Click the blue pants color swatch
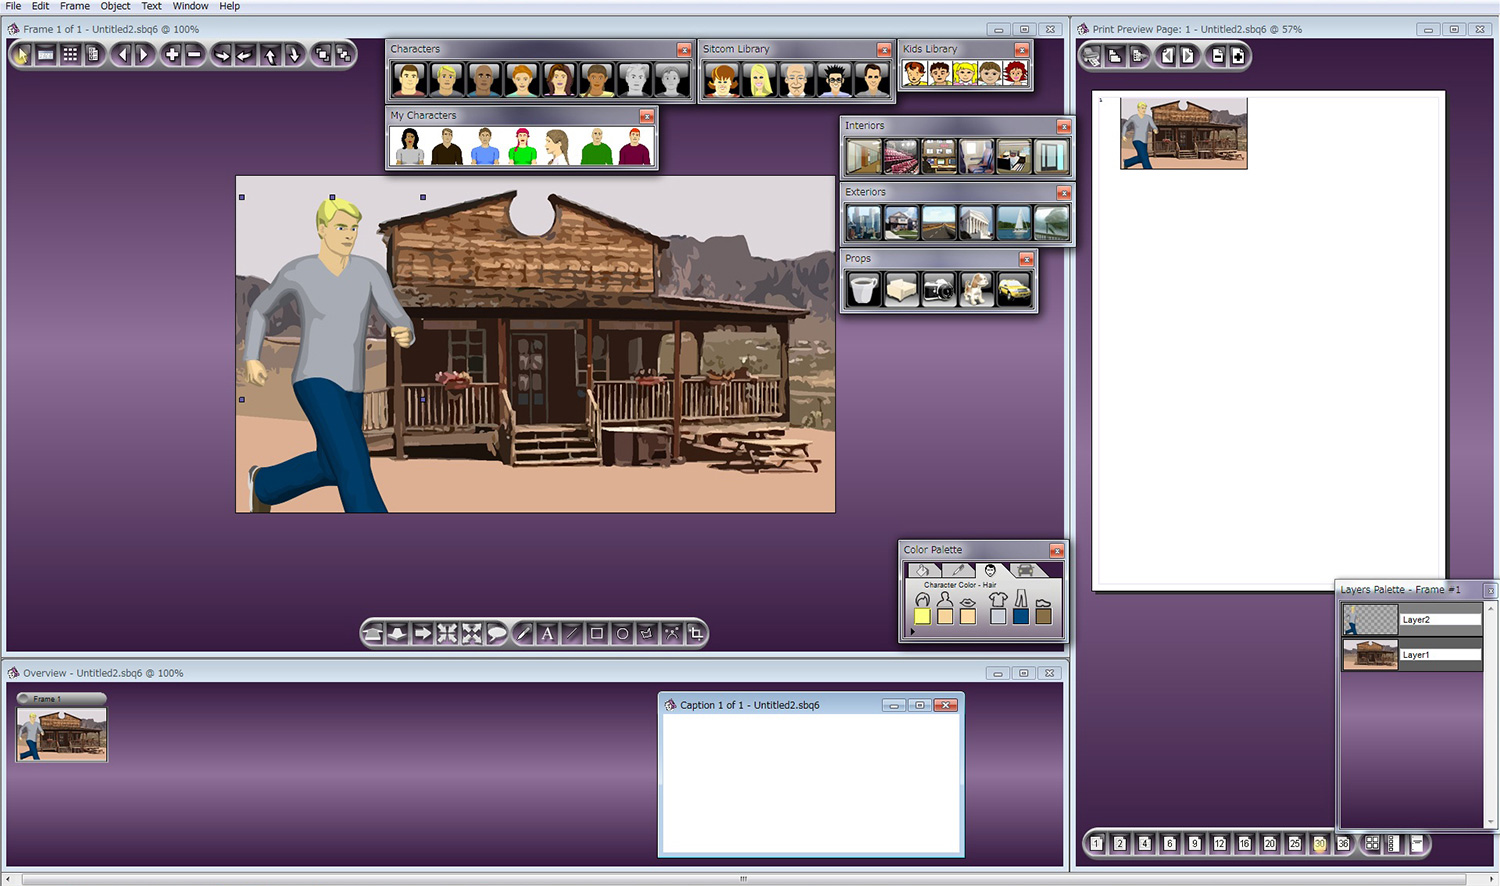The width and height of the screenshot is (1500, 886). pyautogui.click(x=1020, y=616)
